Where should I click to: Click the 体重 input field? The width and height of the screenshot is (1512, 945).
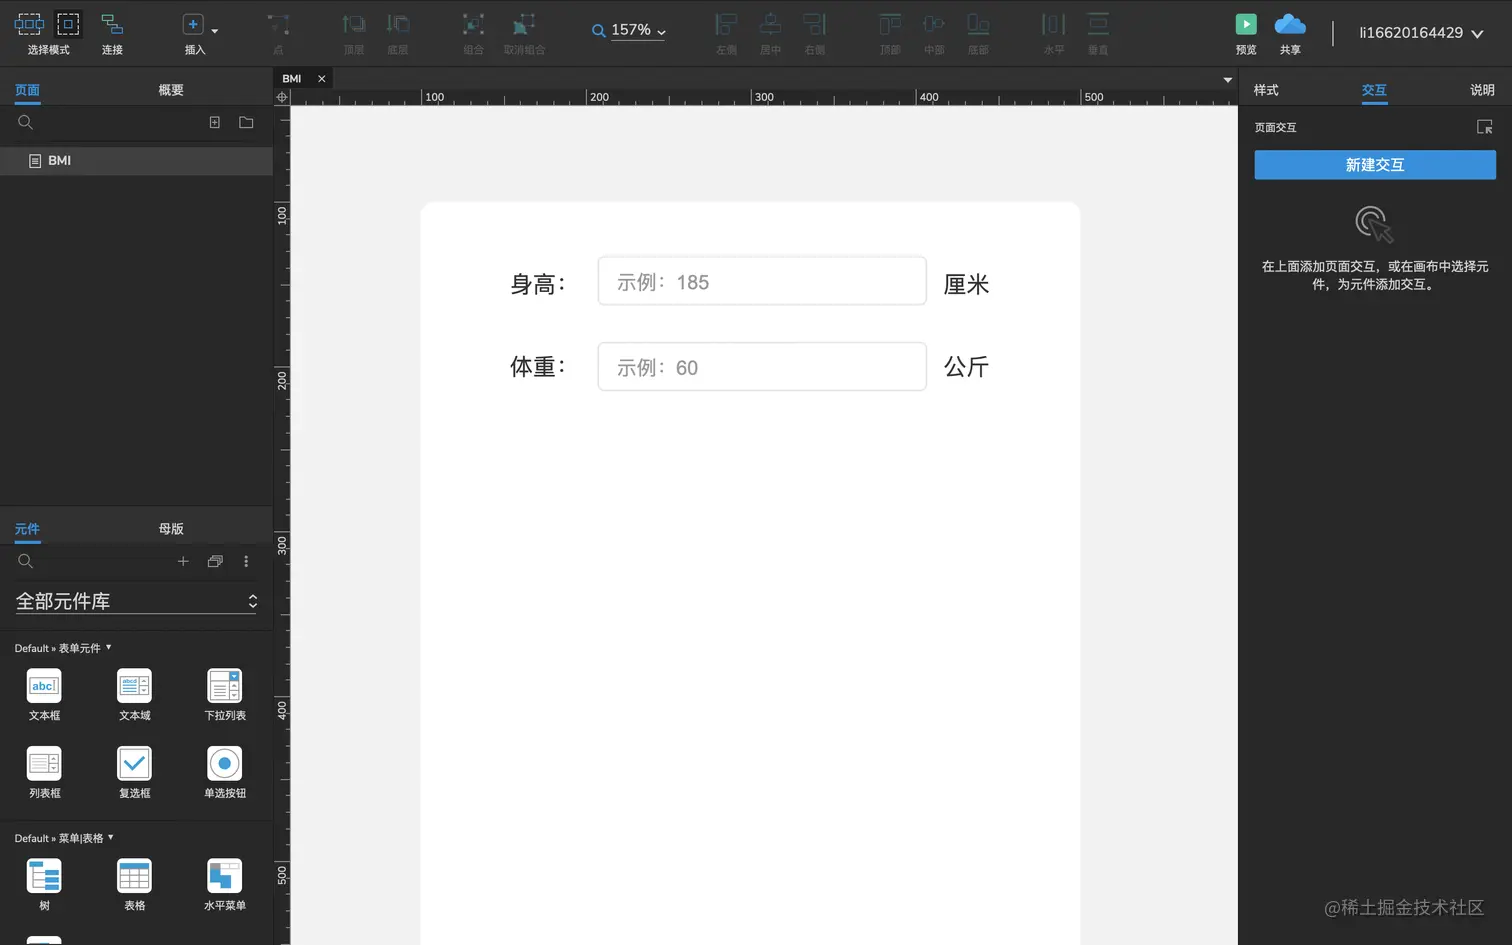point(762,367)
